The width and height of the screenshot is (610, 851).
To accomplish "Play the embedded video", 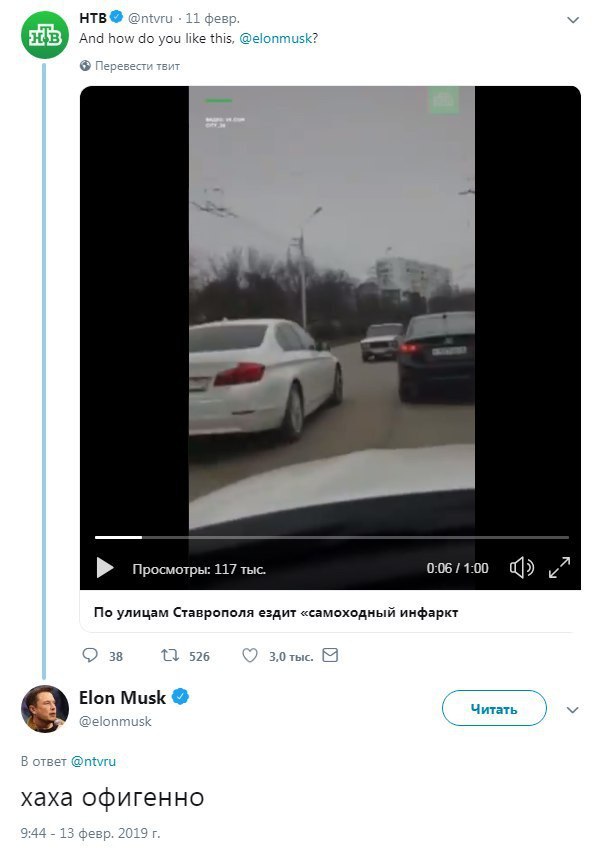I will coord(105,568).
